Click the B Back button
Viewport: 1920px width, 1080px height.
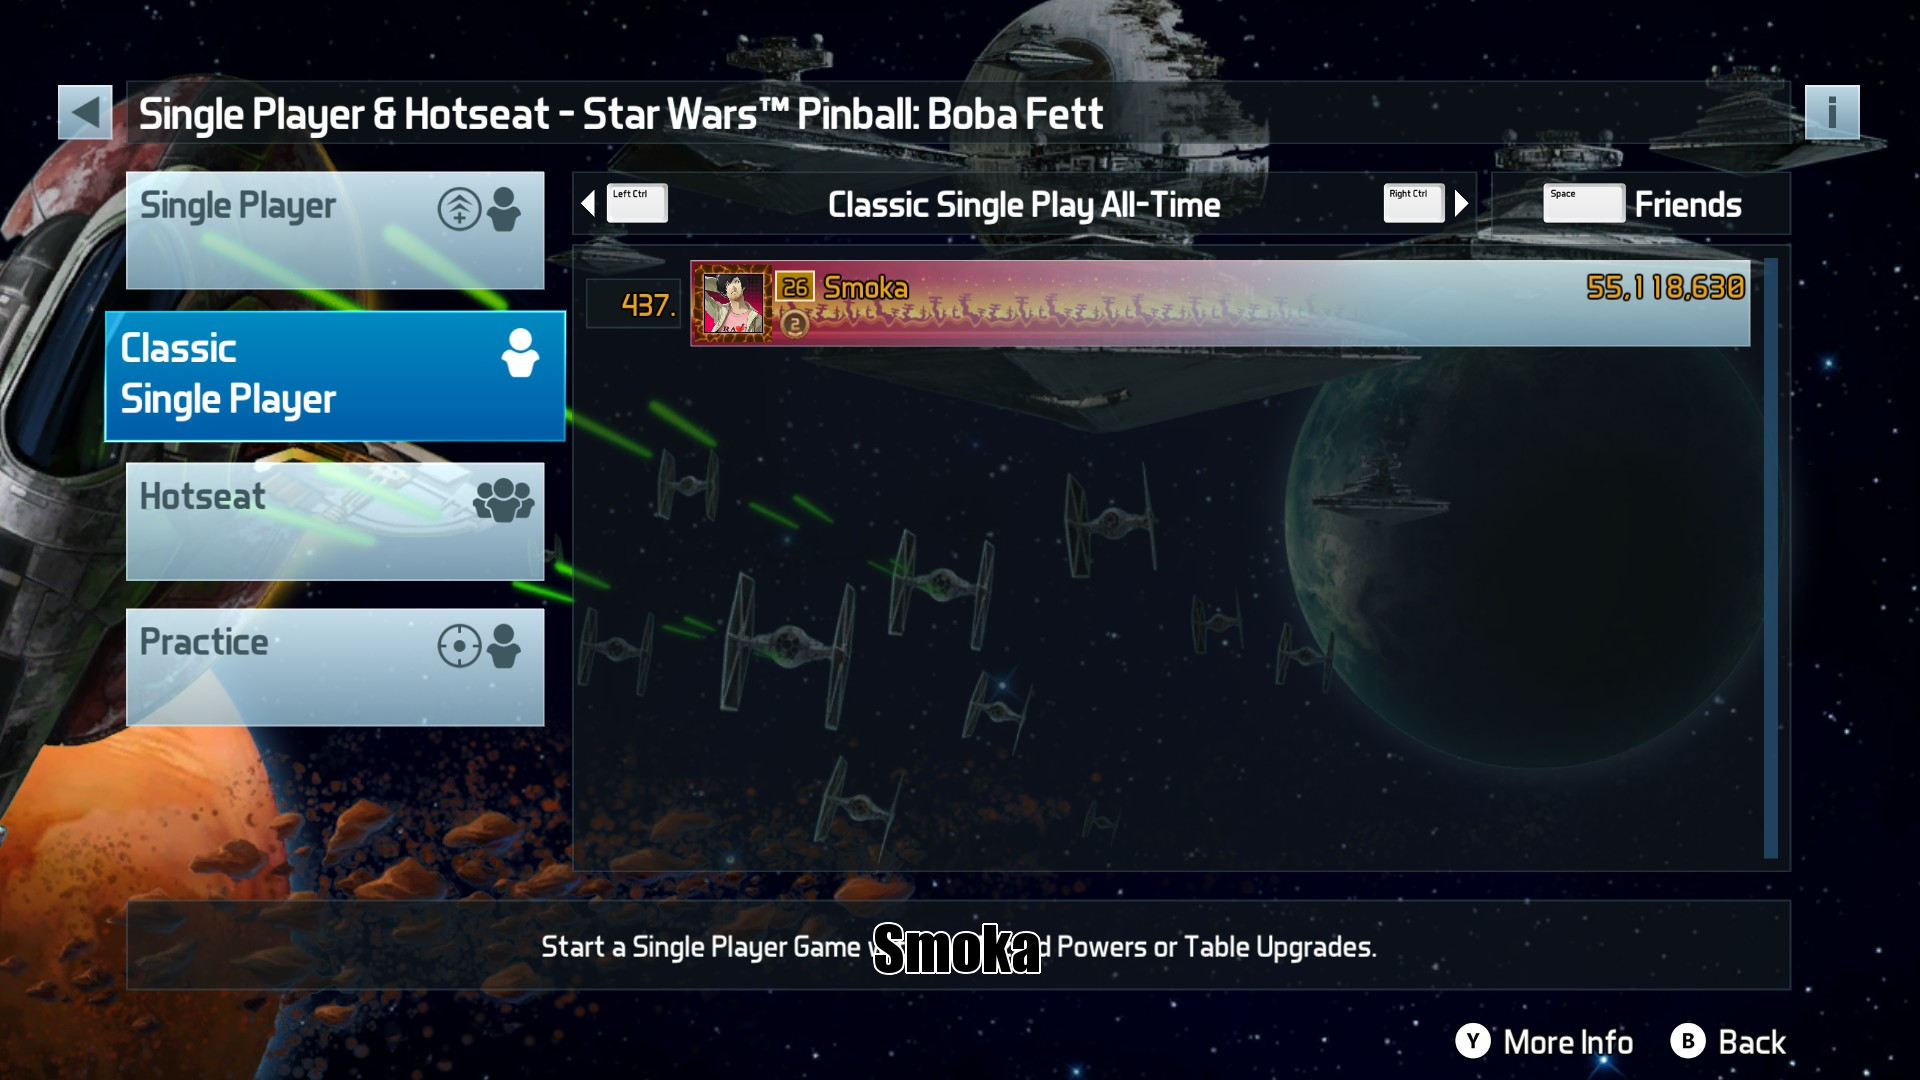coord(1728,1042)
